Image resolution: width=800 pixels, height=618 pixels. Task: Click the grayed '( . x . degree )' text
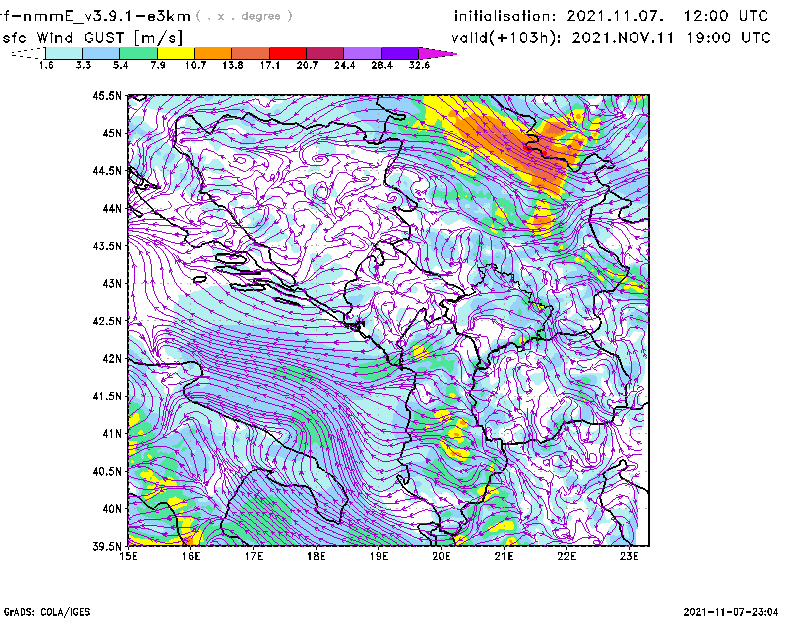coord(244,16)
